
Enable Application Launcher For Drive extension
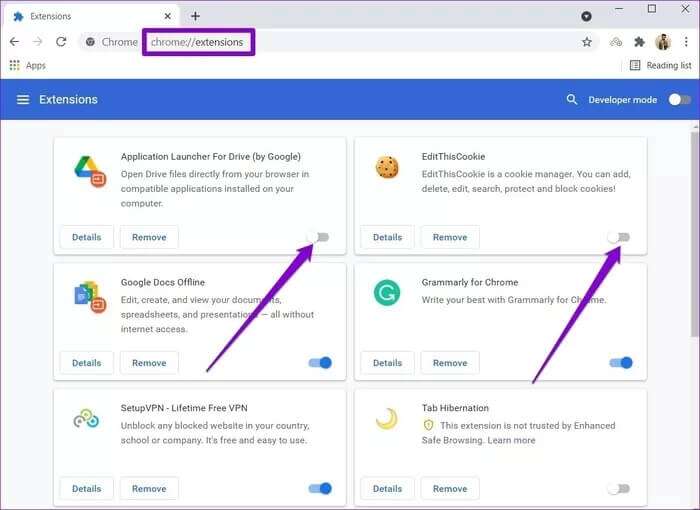(318, 237)
